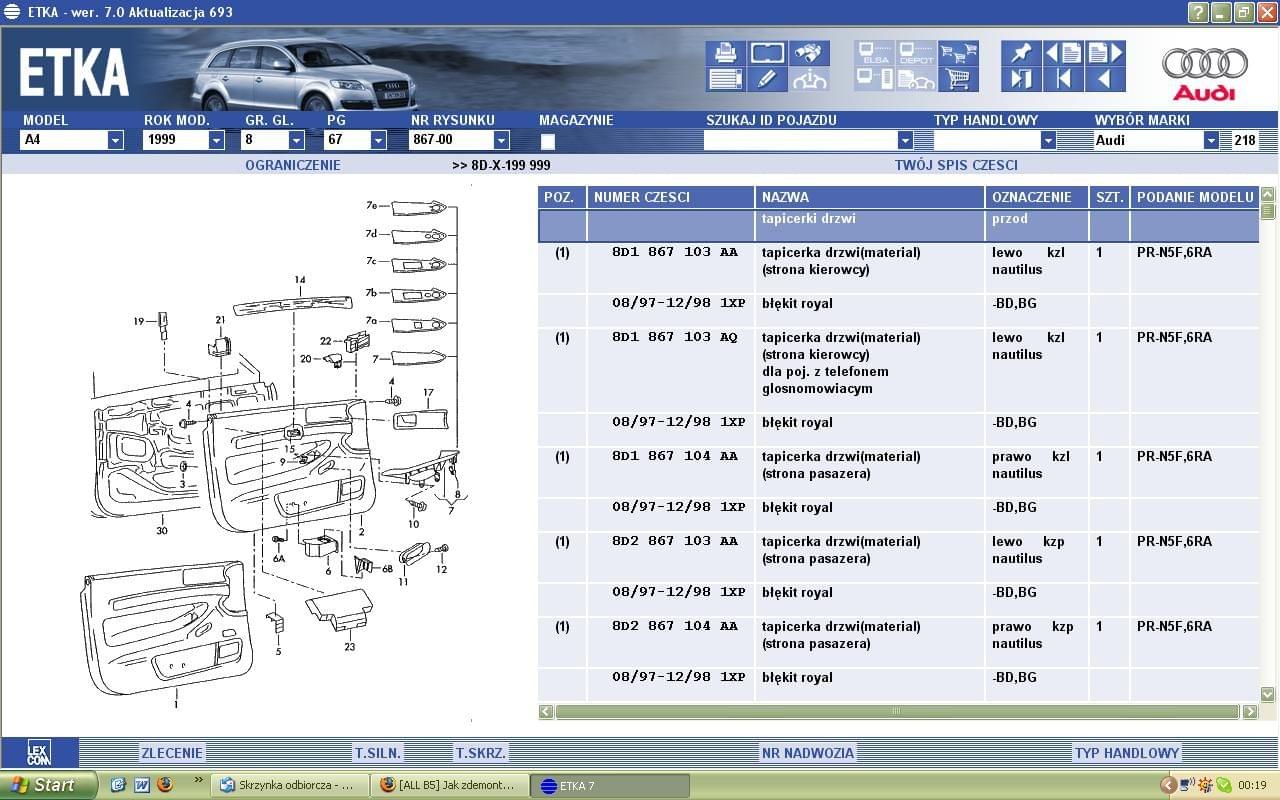1280x800 pixels.
Task: Click the vehicle info icon under the binoculars
Action: click(809, 79)
